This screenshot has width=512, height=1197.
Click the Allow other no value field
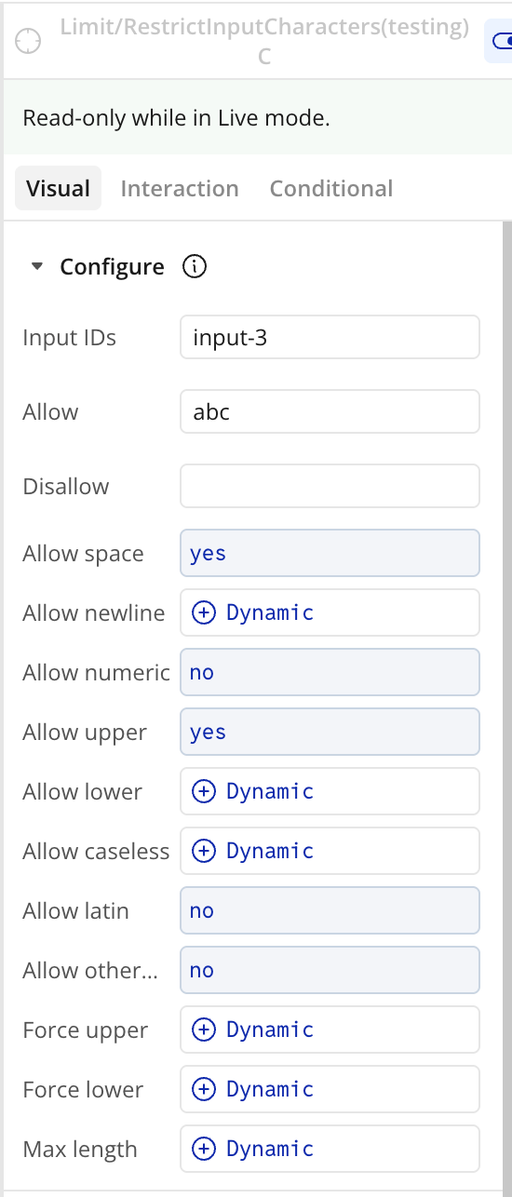point(330,970)
